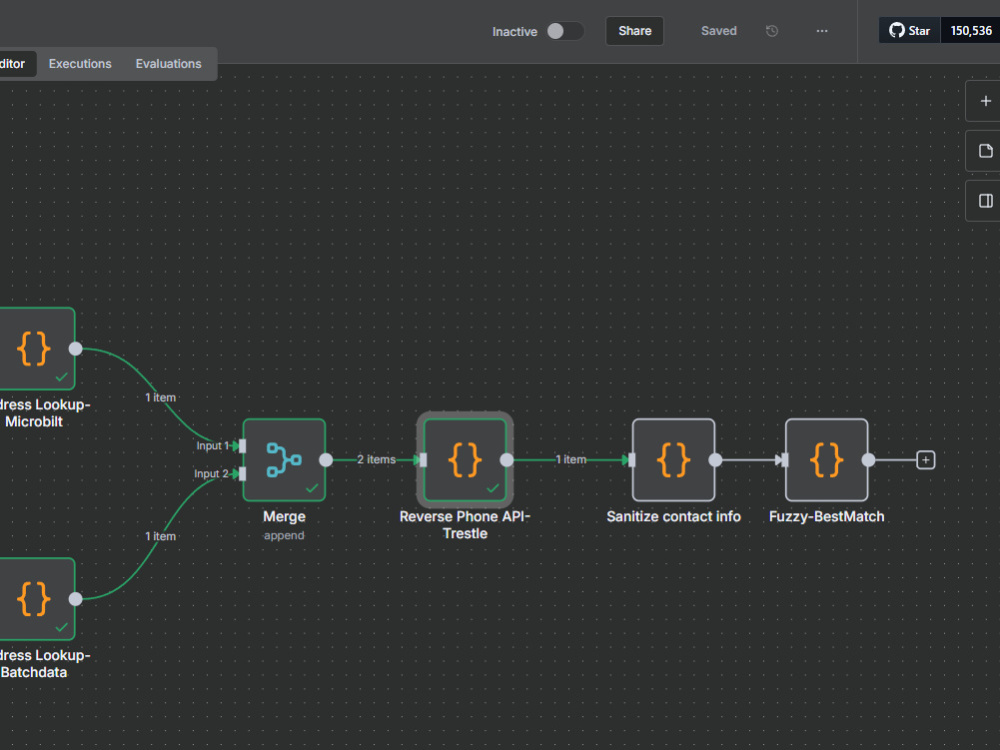Screen dimensions: 1000x750
Task: Click the GitHub Star button
Action: click(910, 31)
